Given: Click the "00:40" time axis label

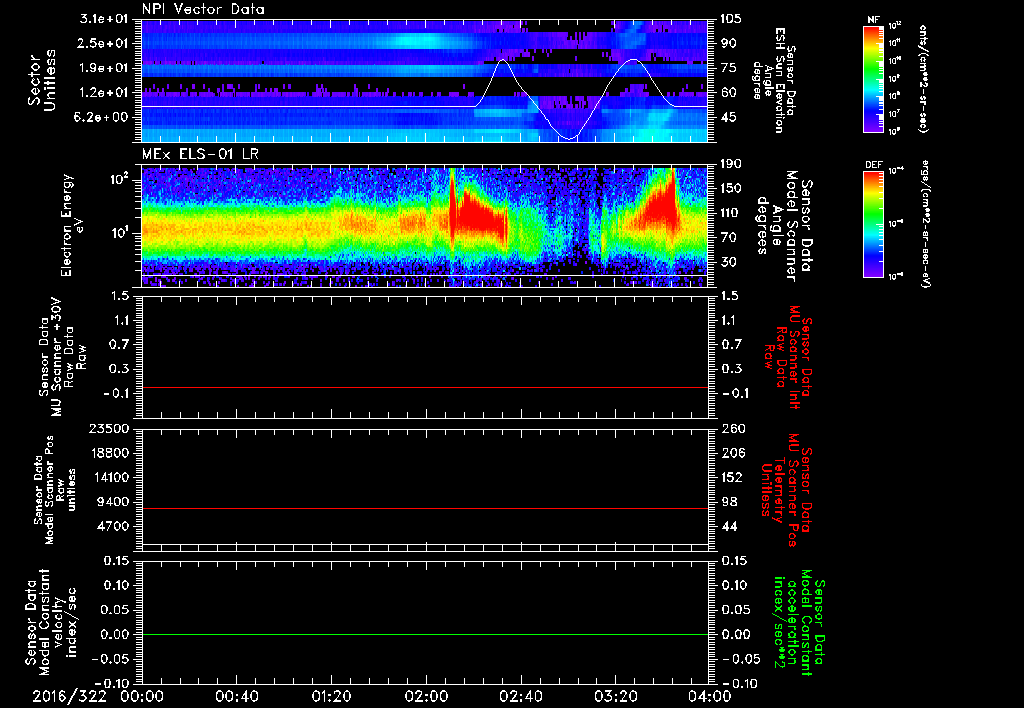Looking at the screenshot, I should 236,696.
